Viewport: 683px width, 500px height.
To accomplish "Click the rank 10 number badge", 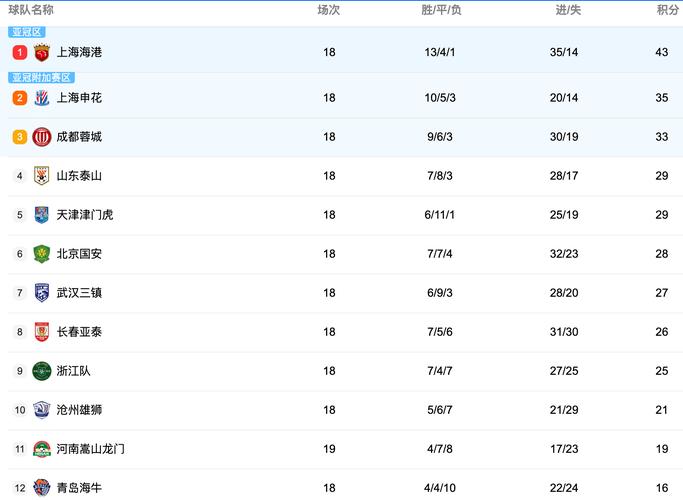I will point(20,410).
